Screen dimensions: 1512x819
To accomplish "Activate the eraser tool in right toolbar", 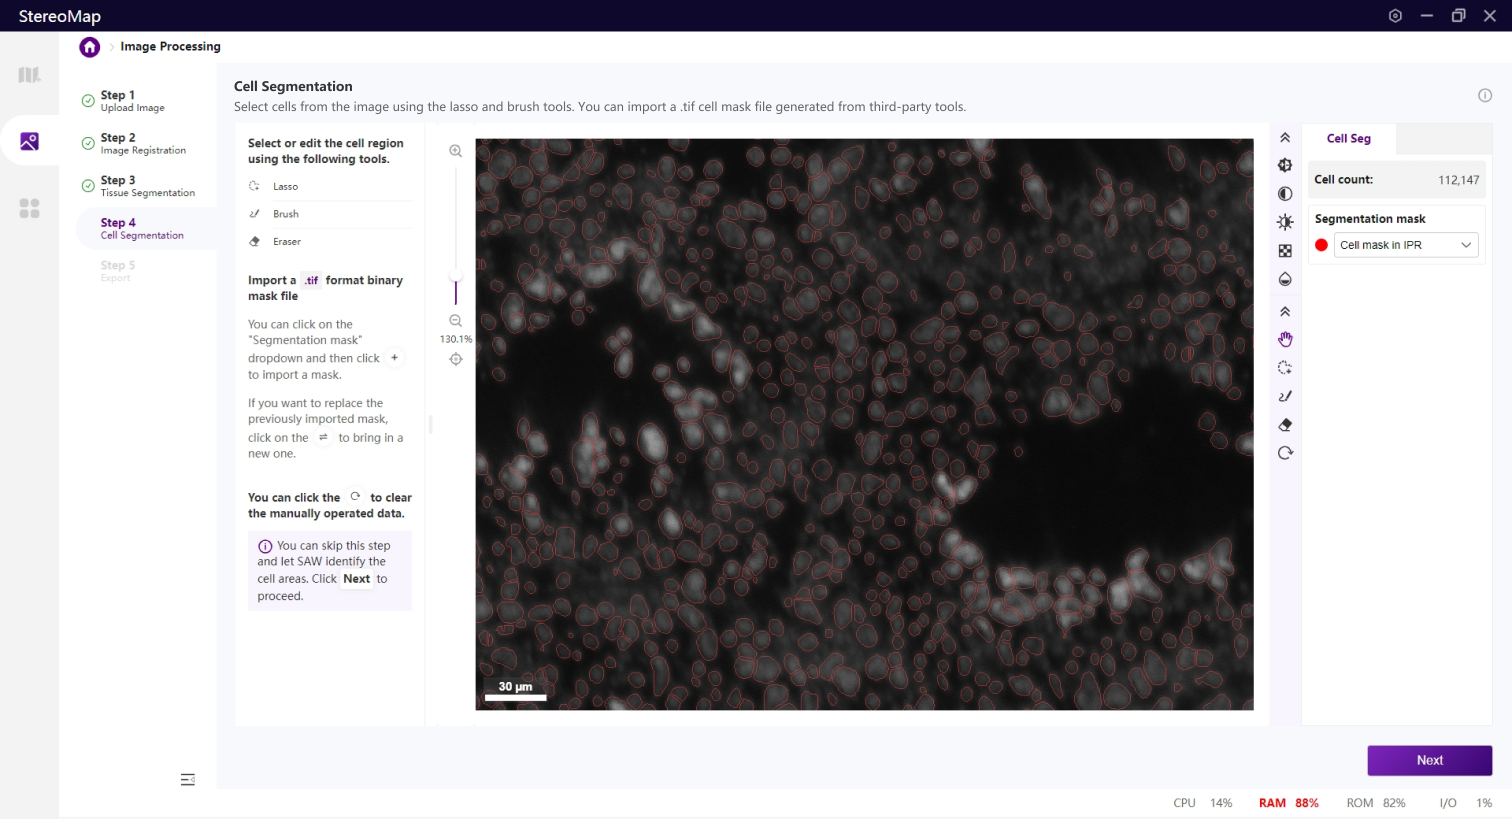I will (x=1285, y=425).
